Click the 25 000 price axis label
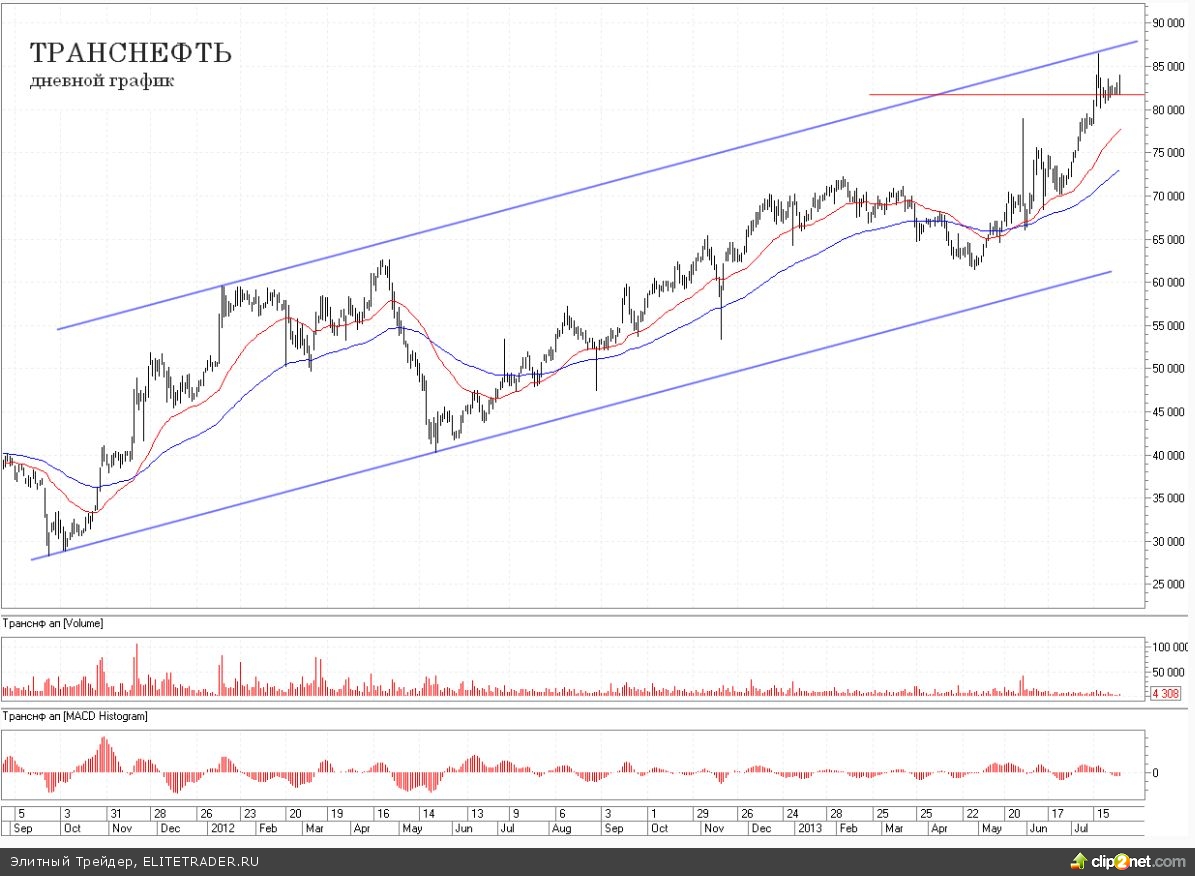 pyautogui.click(x=1168, y=585)
